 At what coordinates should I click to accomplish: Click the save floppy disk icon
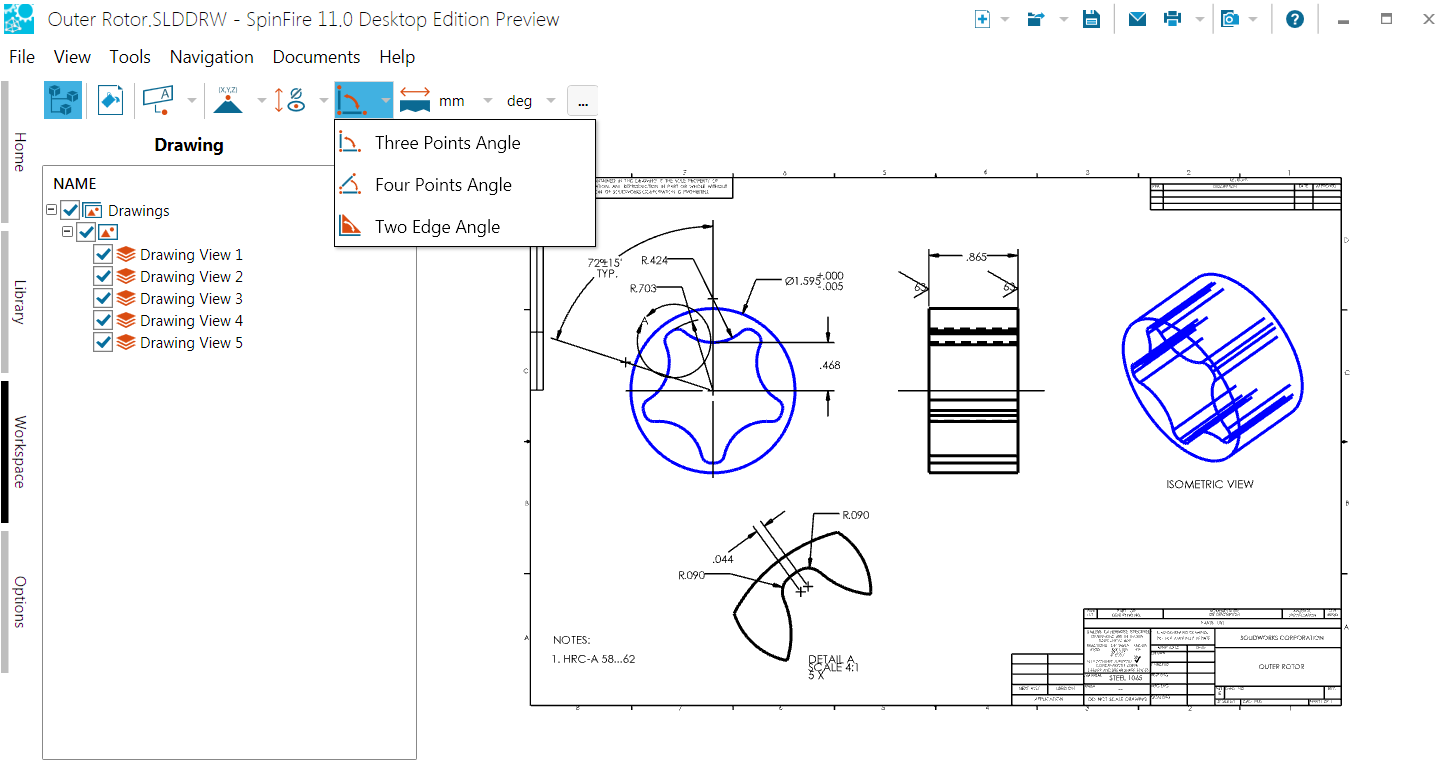coord(1091,19)
